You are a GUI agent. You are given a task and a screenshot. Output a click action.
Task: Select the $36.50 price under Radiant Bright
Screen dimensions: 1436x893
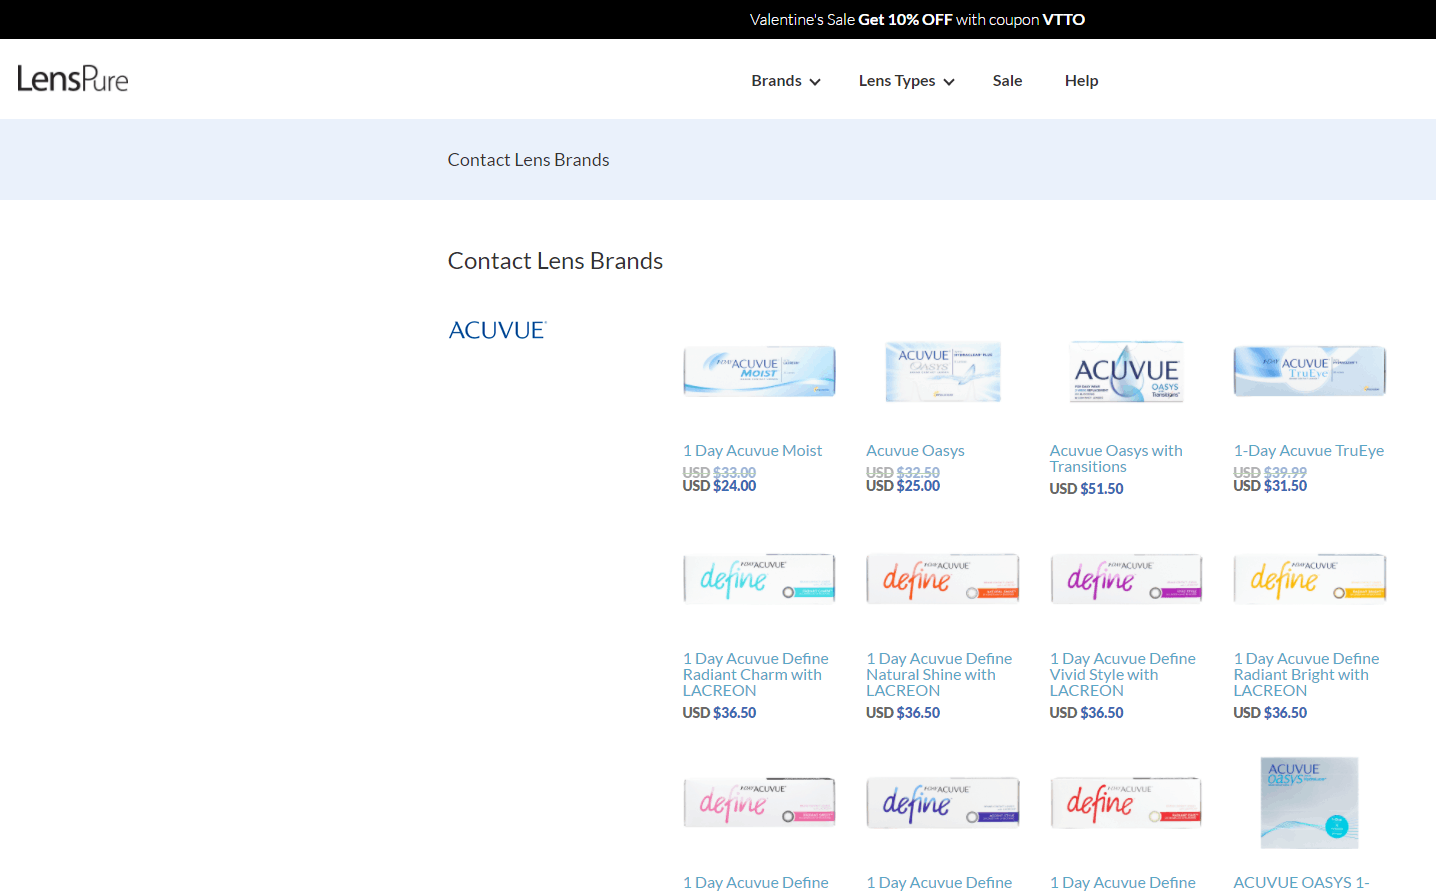[1270, 713]
